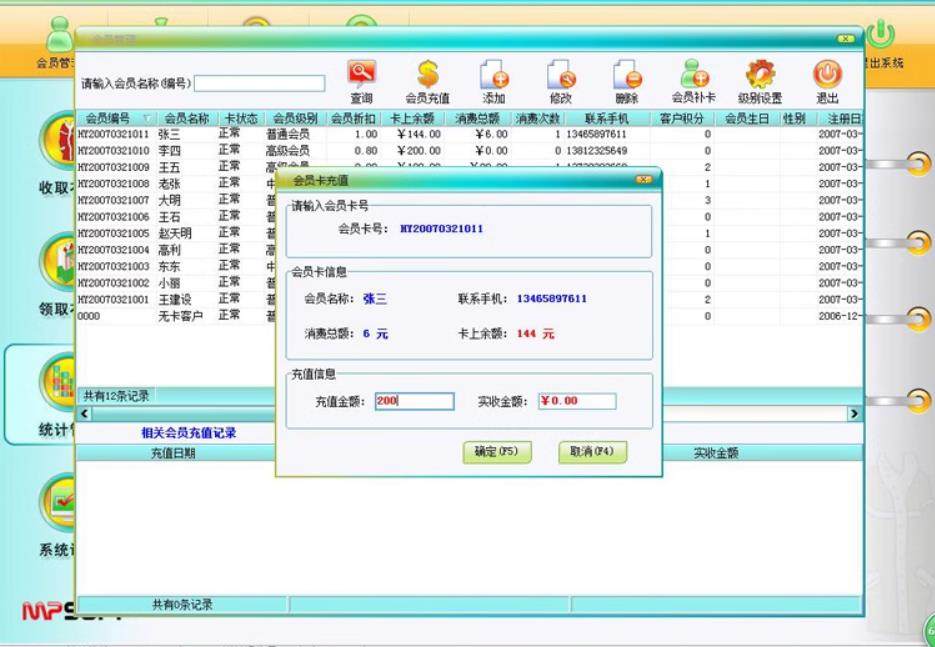Select row HY20070321011 张三

point(469,135)
